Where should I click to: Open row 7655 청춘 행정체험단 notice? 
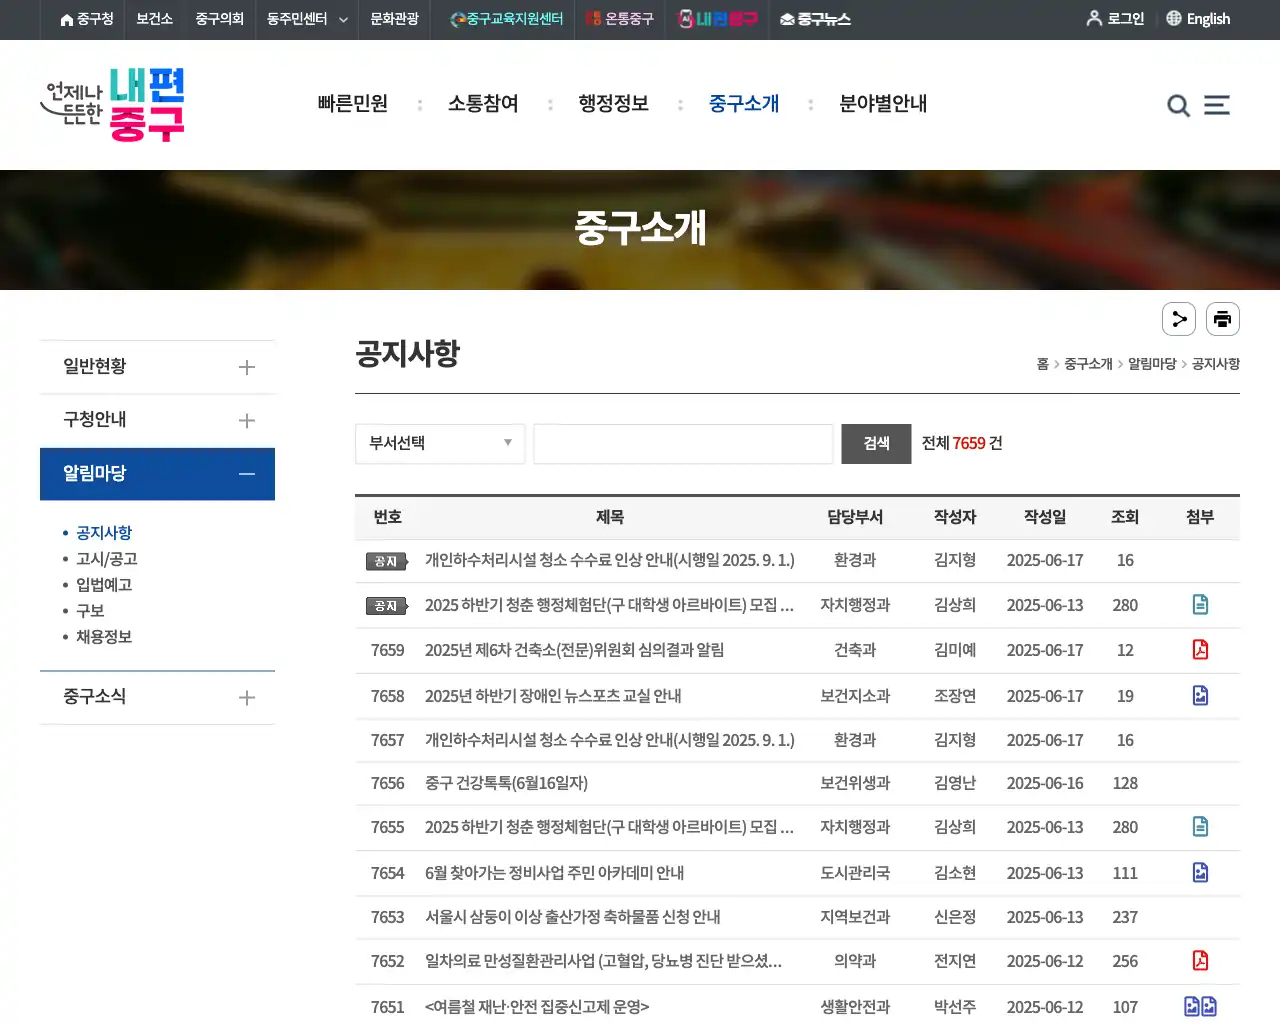pyautogui.click(x=610, y=827)
